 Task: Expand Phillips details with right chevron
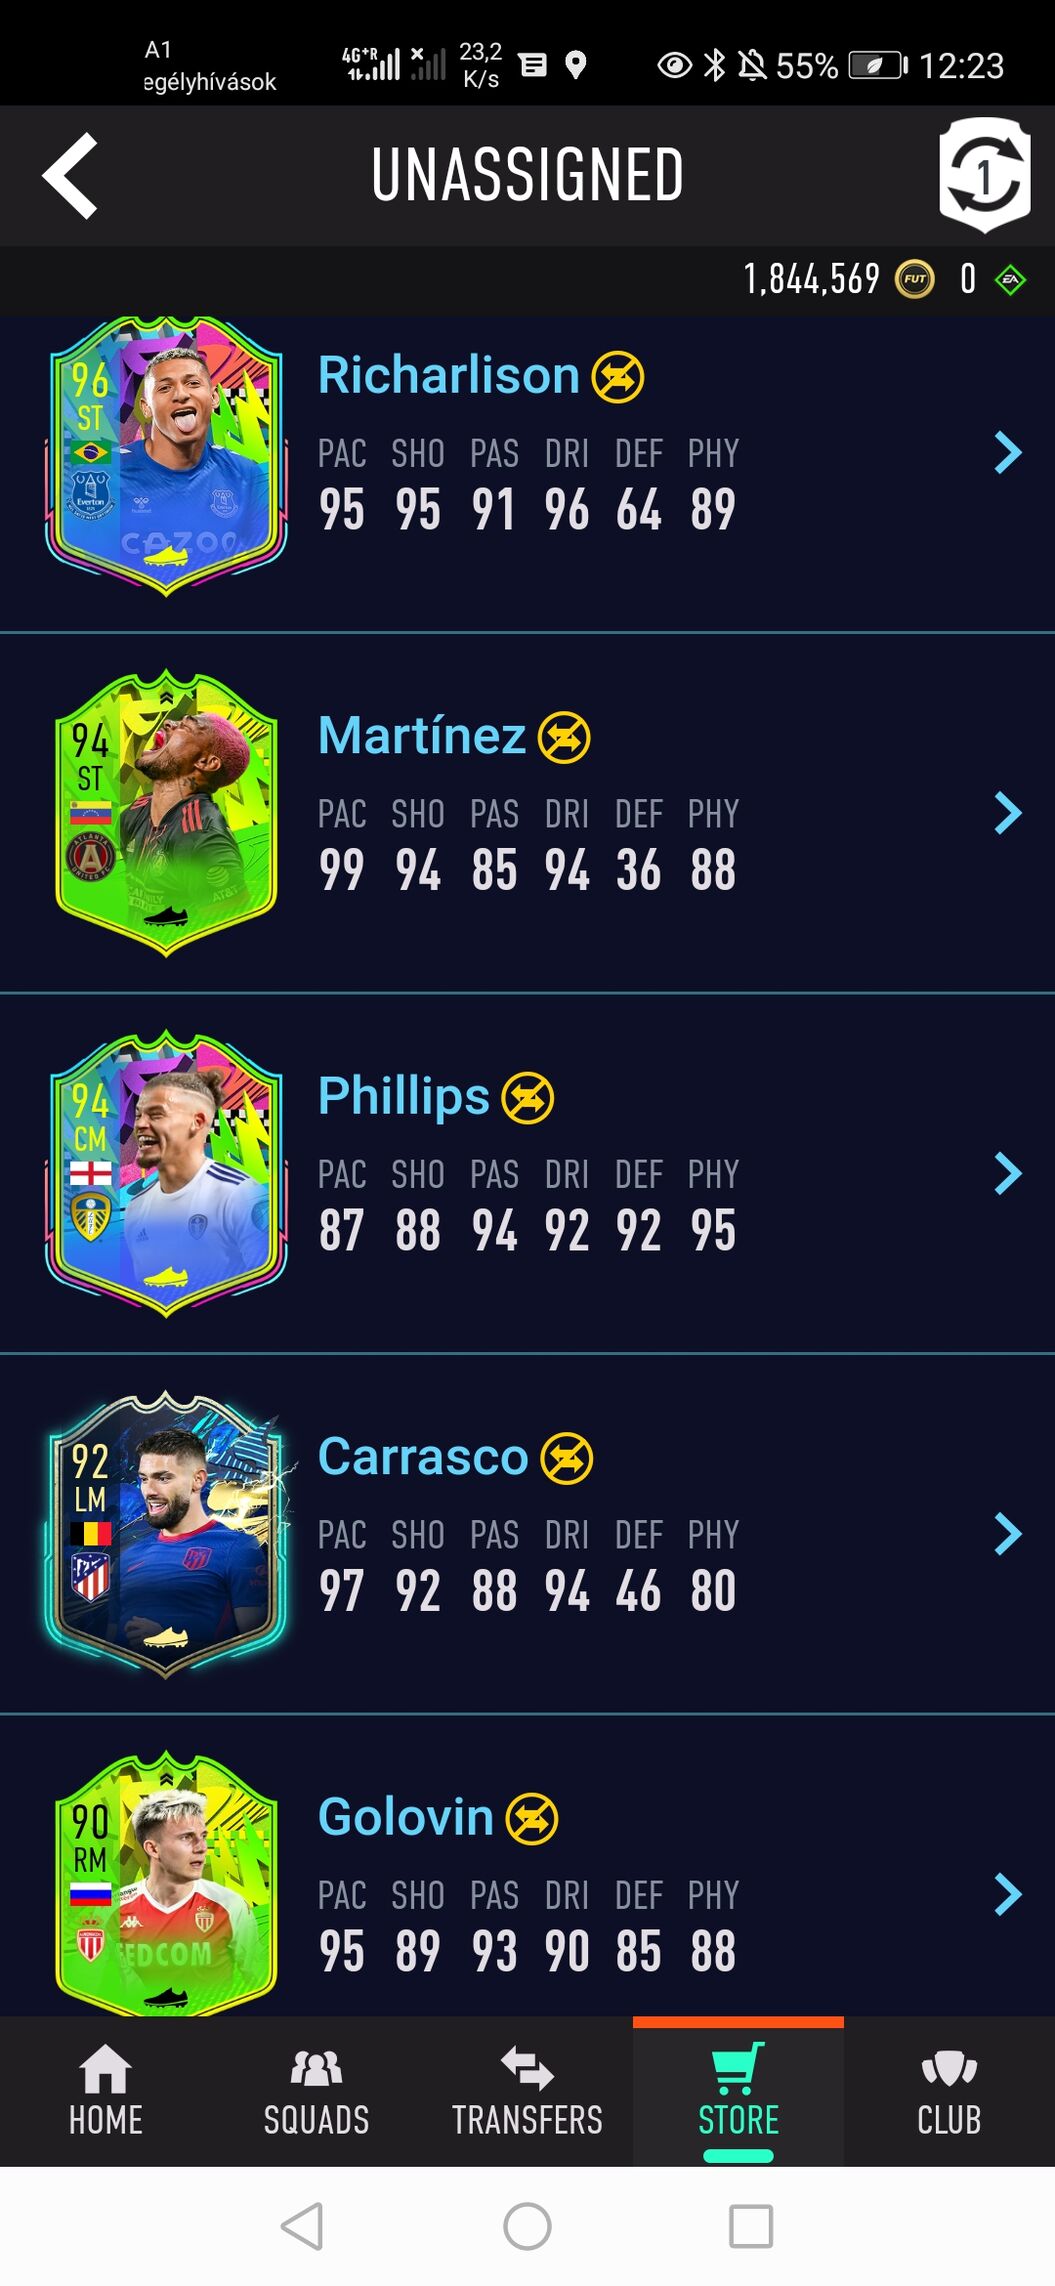click(x=1007, y=1173)
